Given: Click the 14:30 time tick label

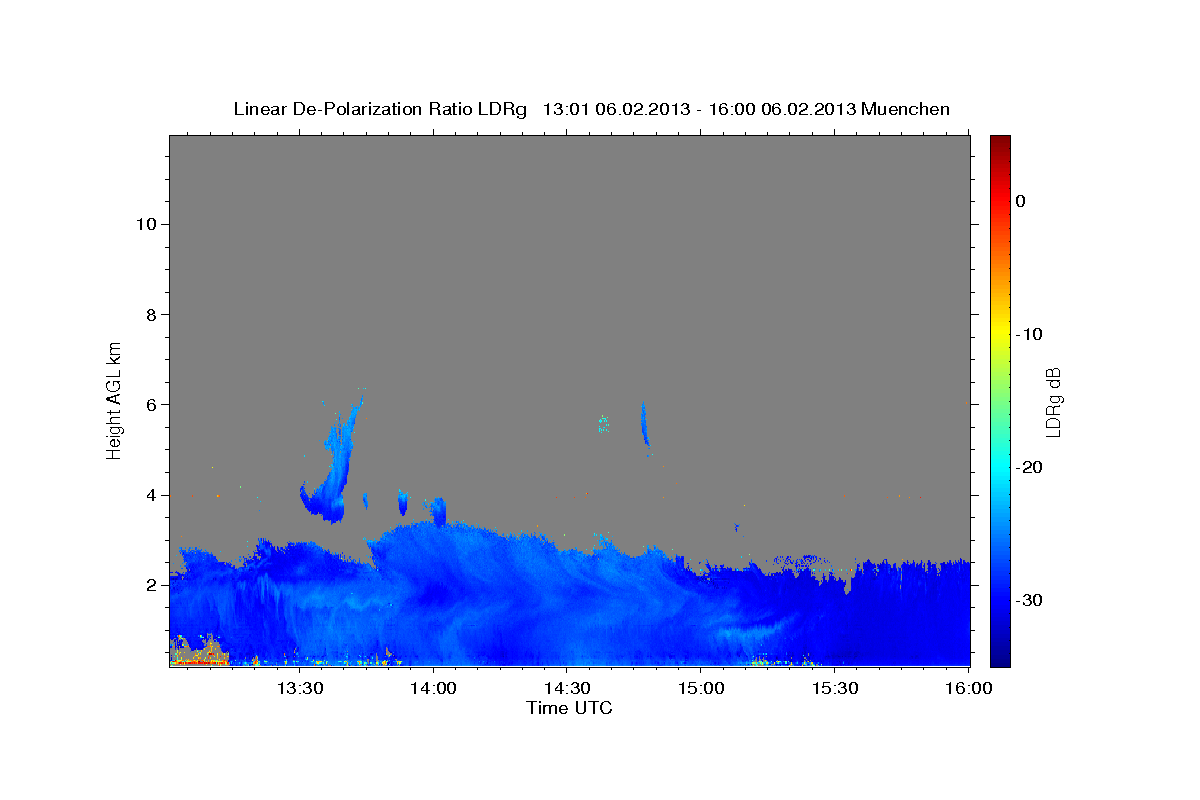Looking at the screenshot, I should pos(566,689).
